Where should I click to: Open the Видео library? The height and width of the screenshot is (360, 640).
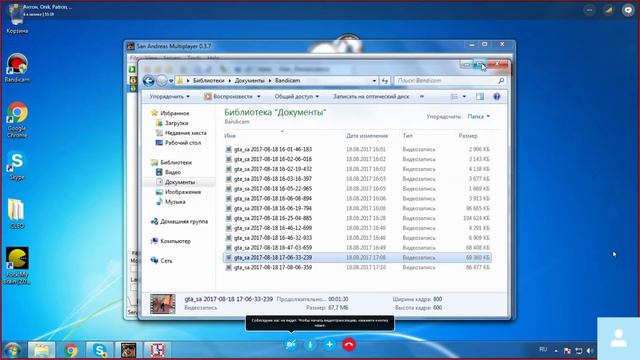[x=168, y=172]
